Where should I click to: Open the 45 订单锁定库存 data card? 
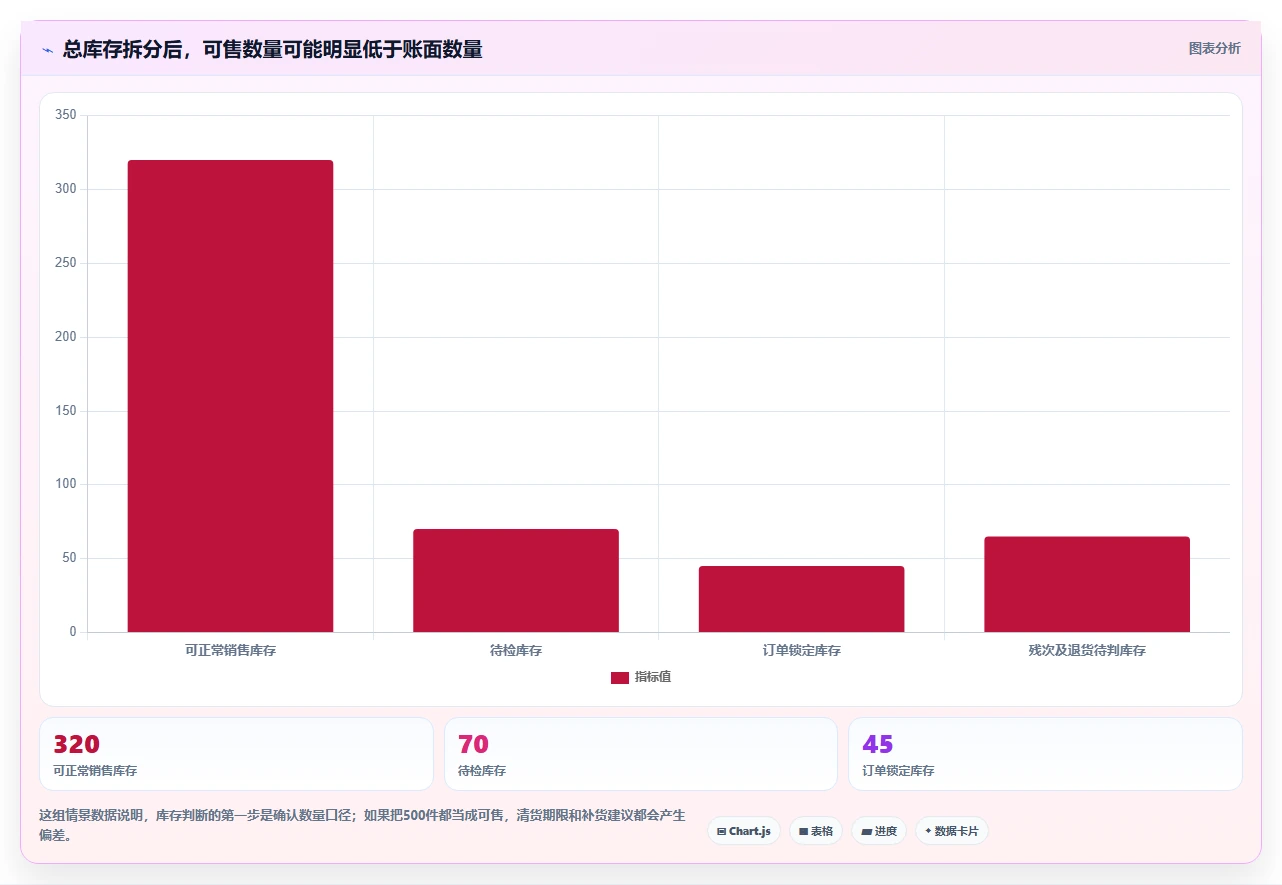pyautogui.click(x=1045, y=754)
